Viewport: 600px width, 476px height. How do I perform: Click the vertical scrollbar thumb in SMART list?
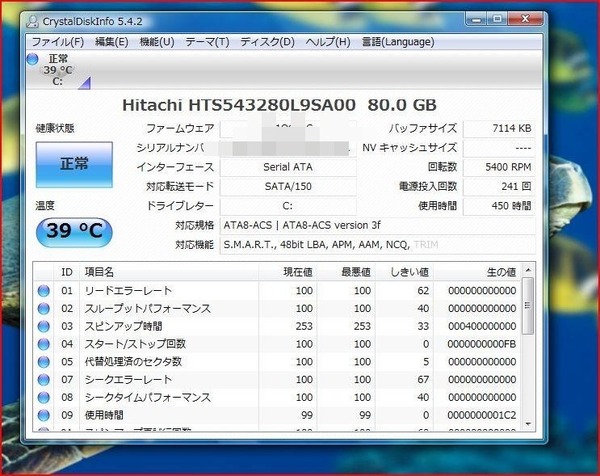tap(528, 306)
